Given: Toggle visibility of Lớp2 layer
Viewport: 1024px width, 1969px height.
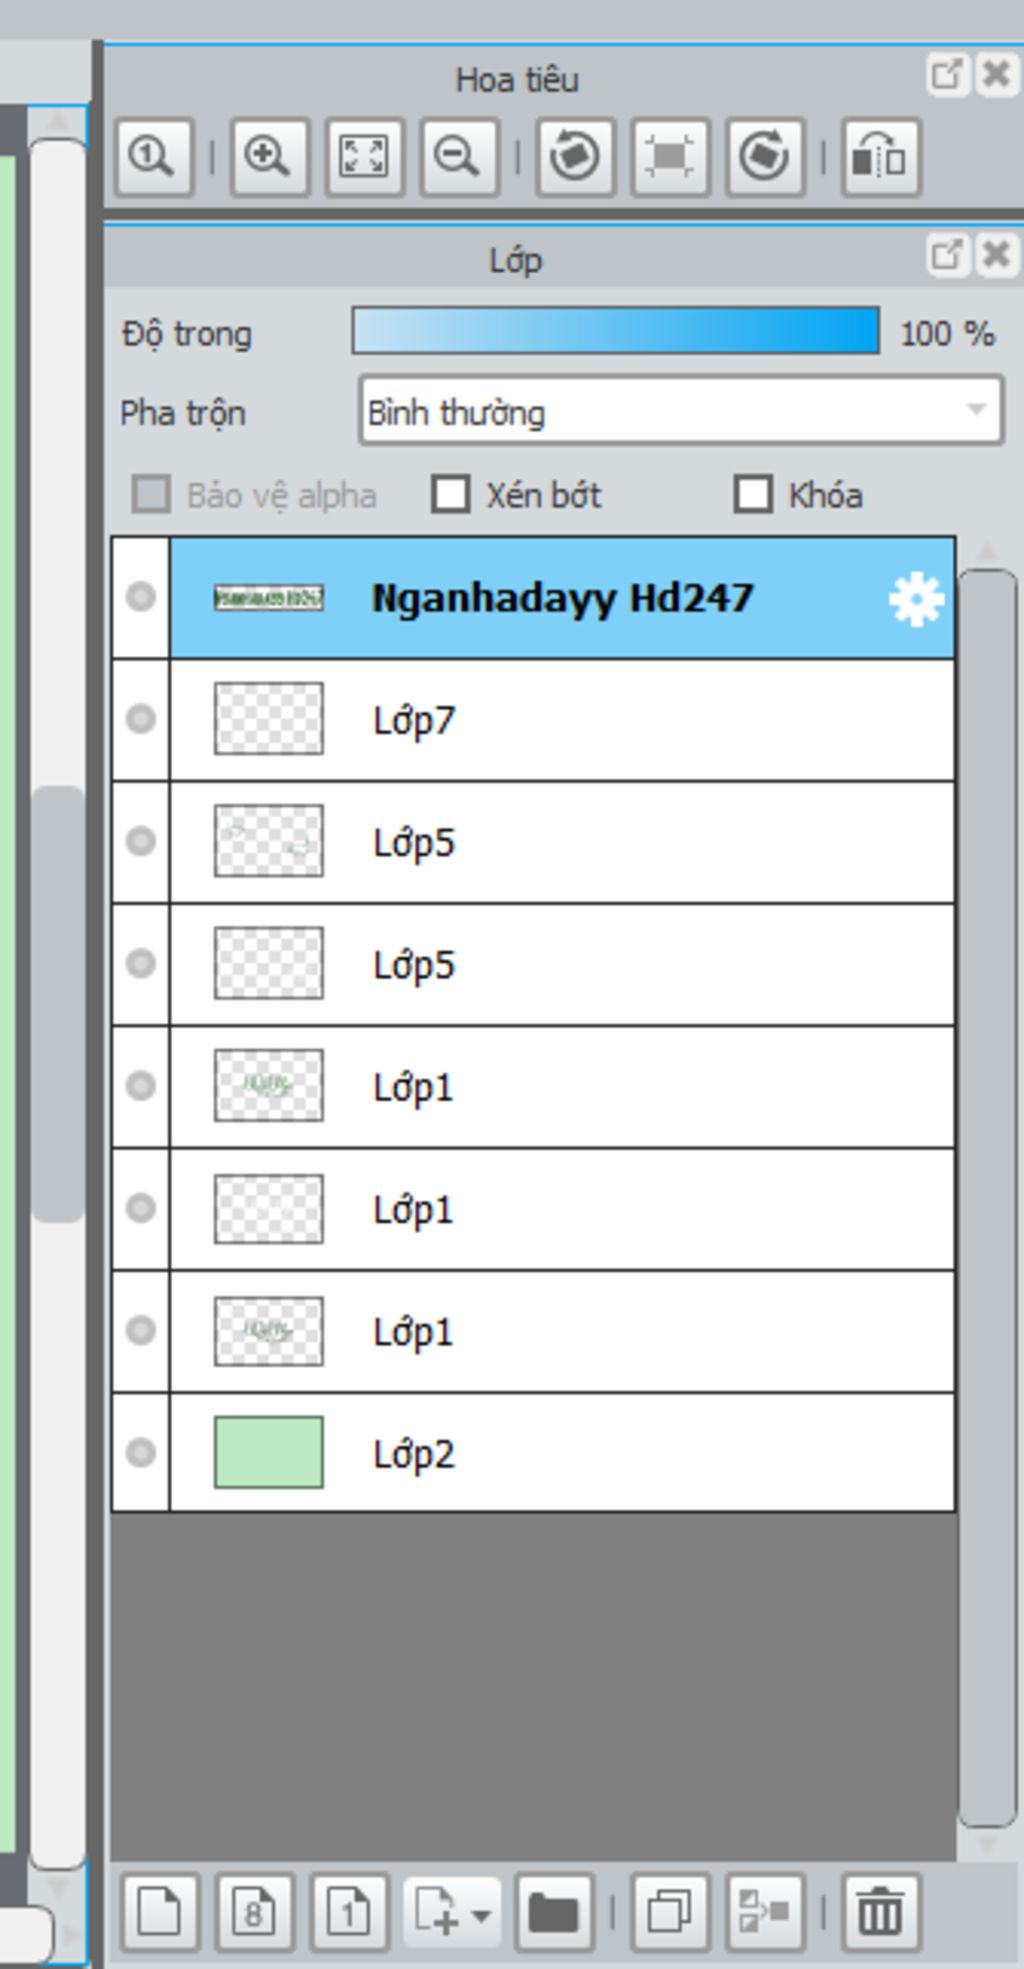Looking at the screenshot, I should [x=140, y=1451].
